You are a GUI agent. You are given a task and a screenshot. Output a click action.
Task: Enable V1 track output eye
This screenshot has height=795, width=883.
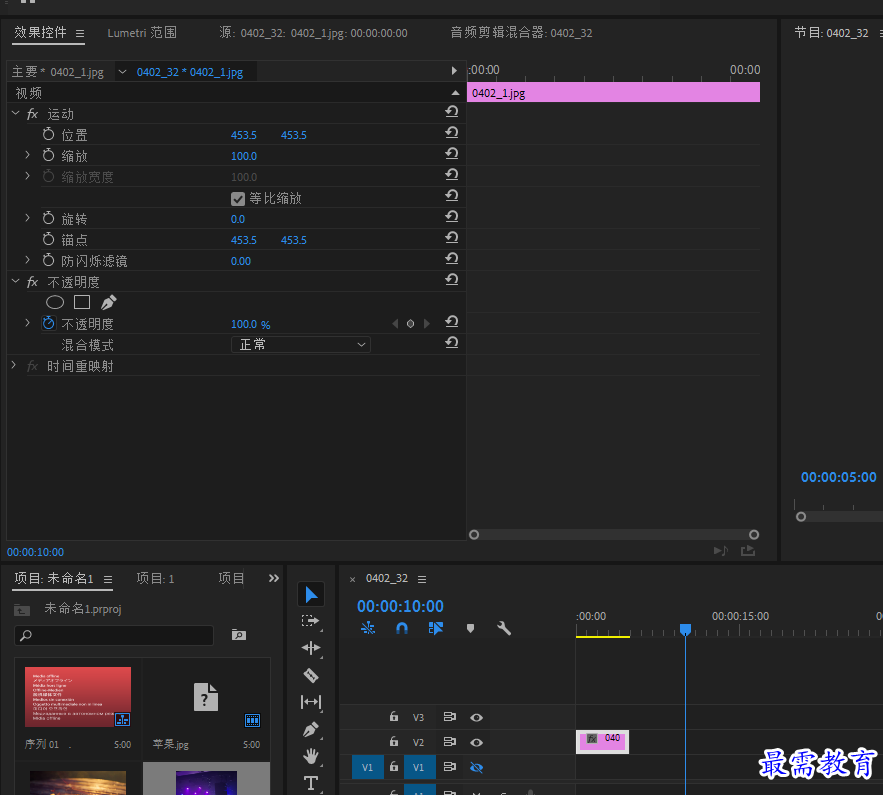click(x=476, y=767)
